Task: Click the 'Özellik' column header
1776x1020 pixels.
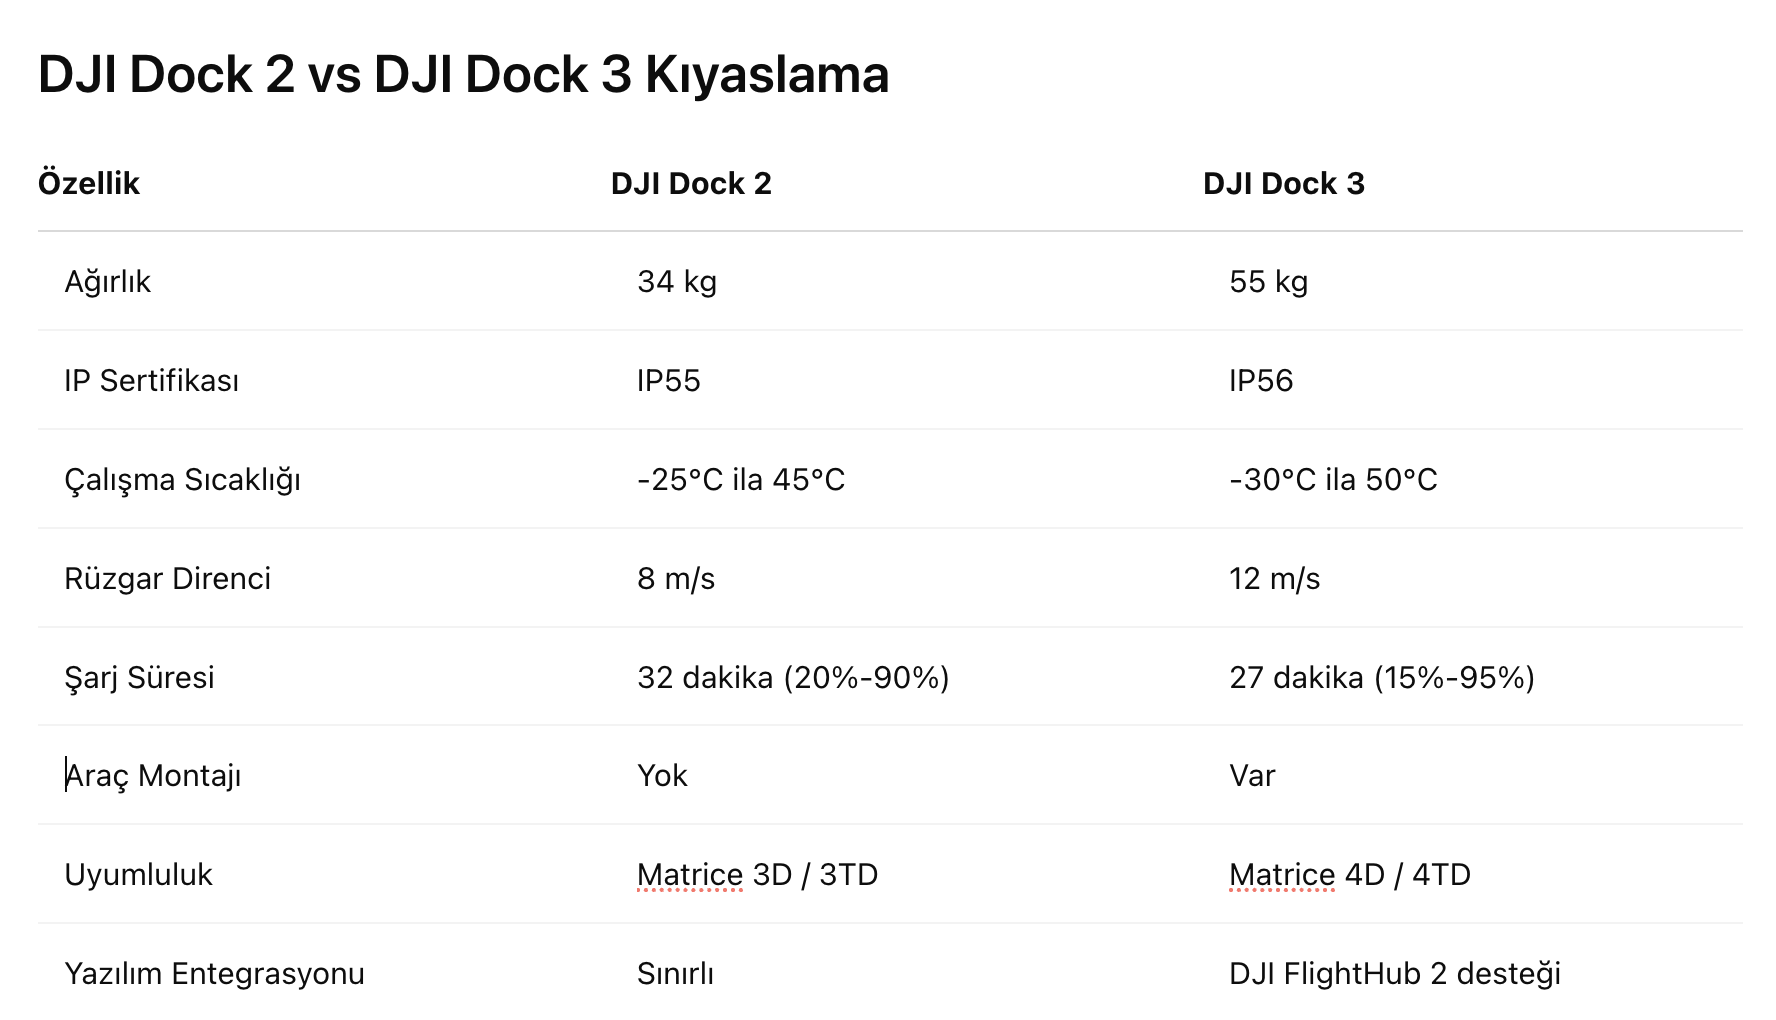Action: tap(89, 184)
